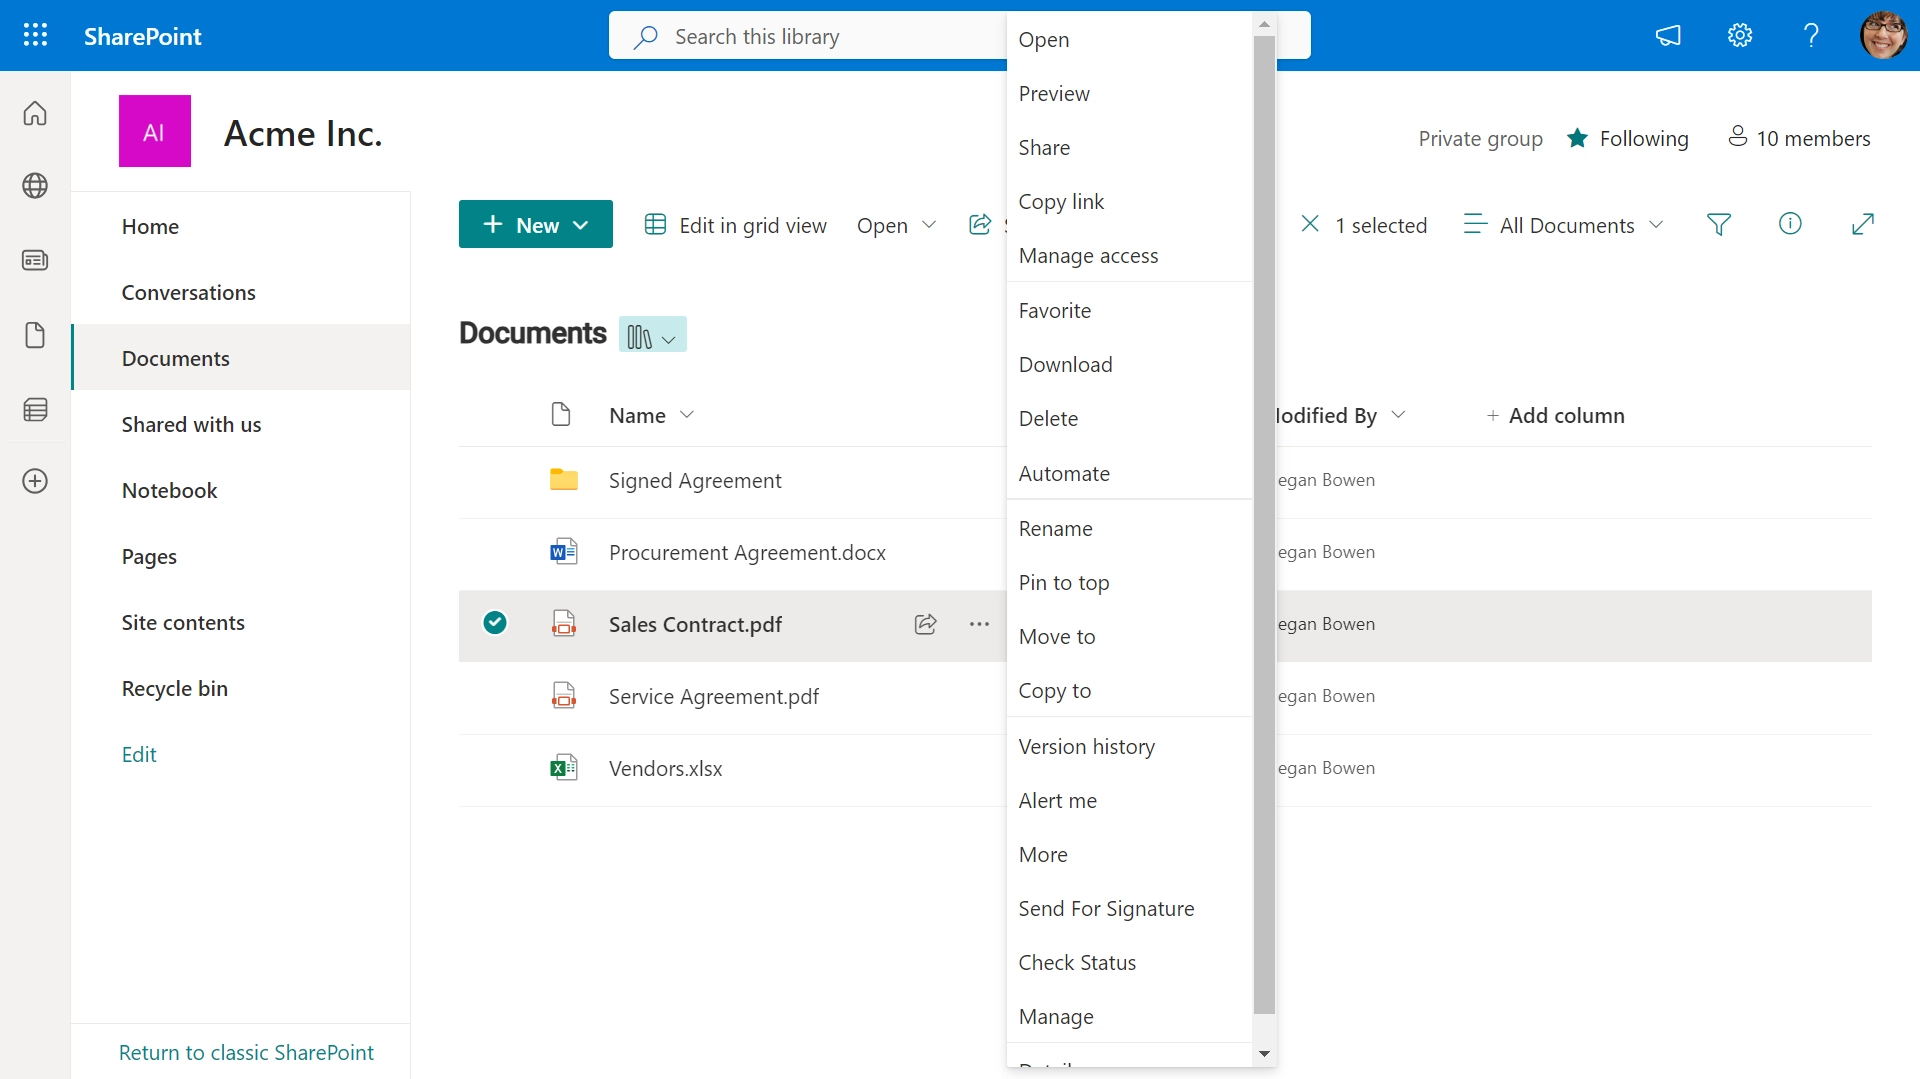Open more actions ellipsis for Sales Contract.pdf

pos(979,624)
